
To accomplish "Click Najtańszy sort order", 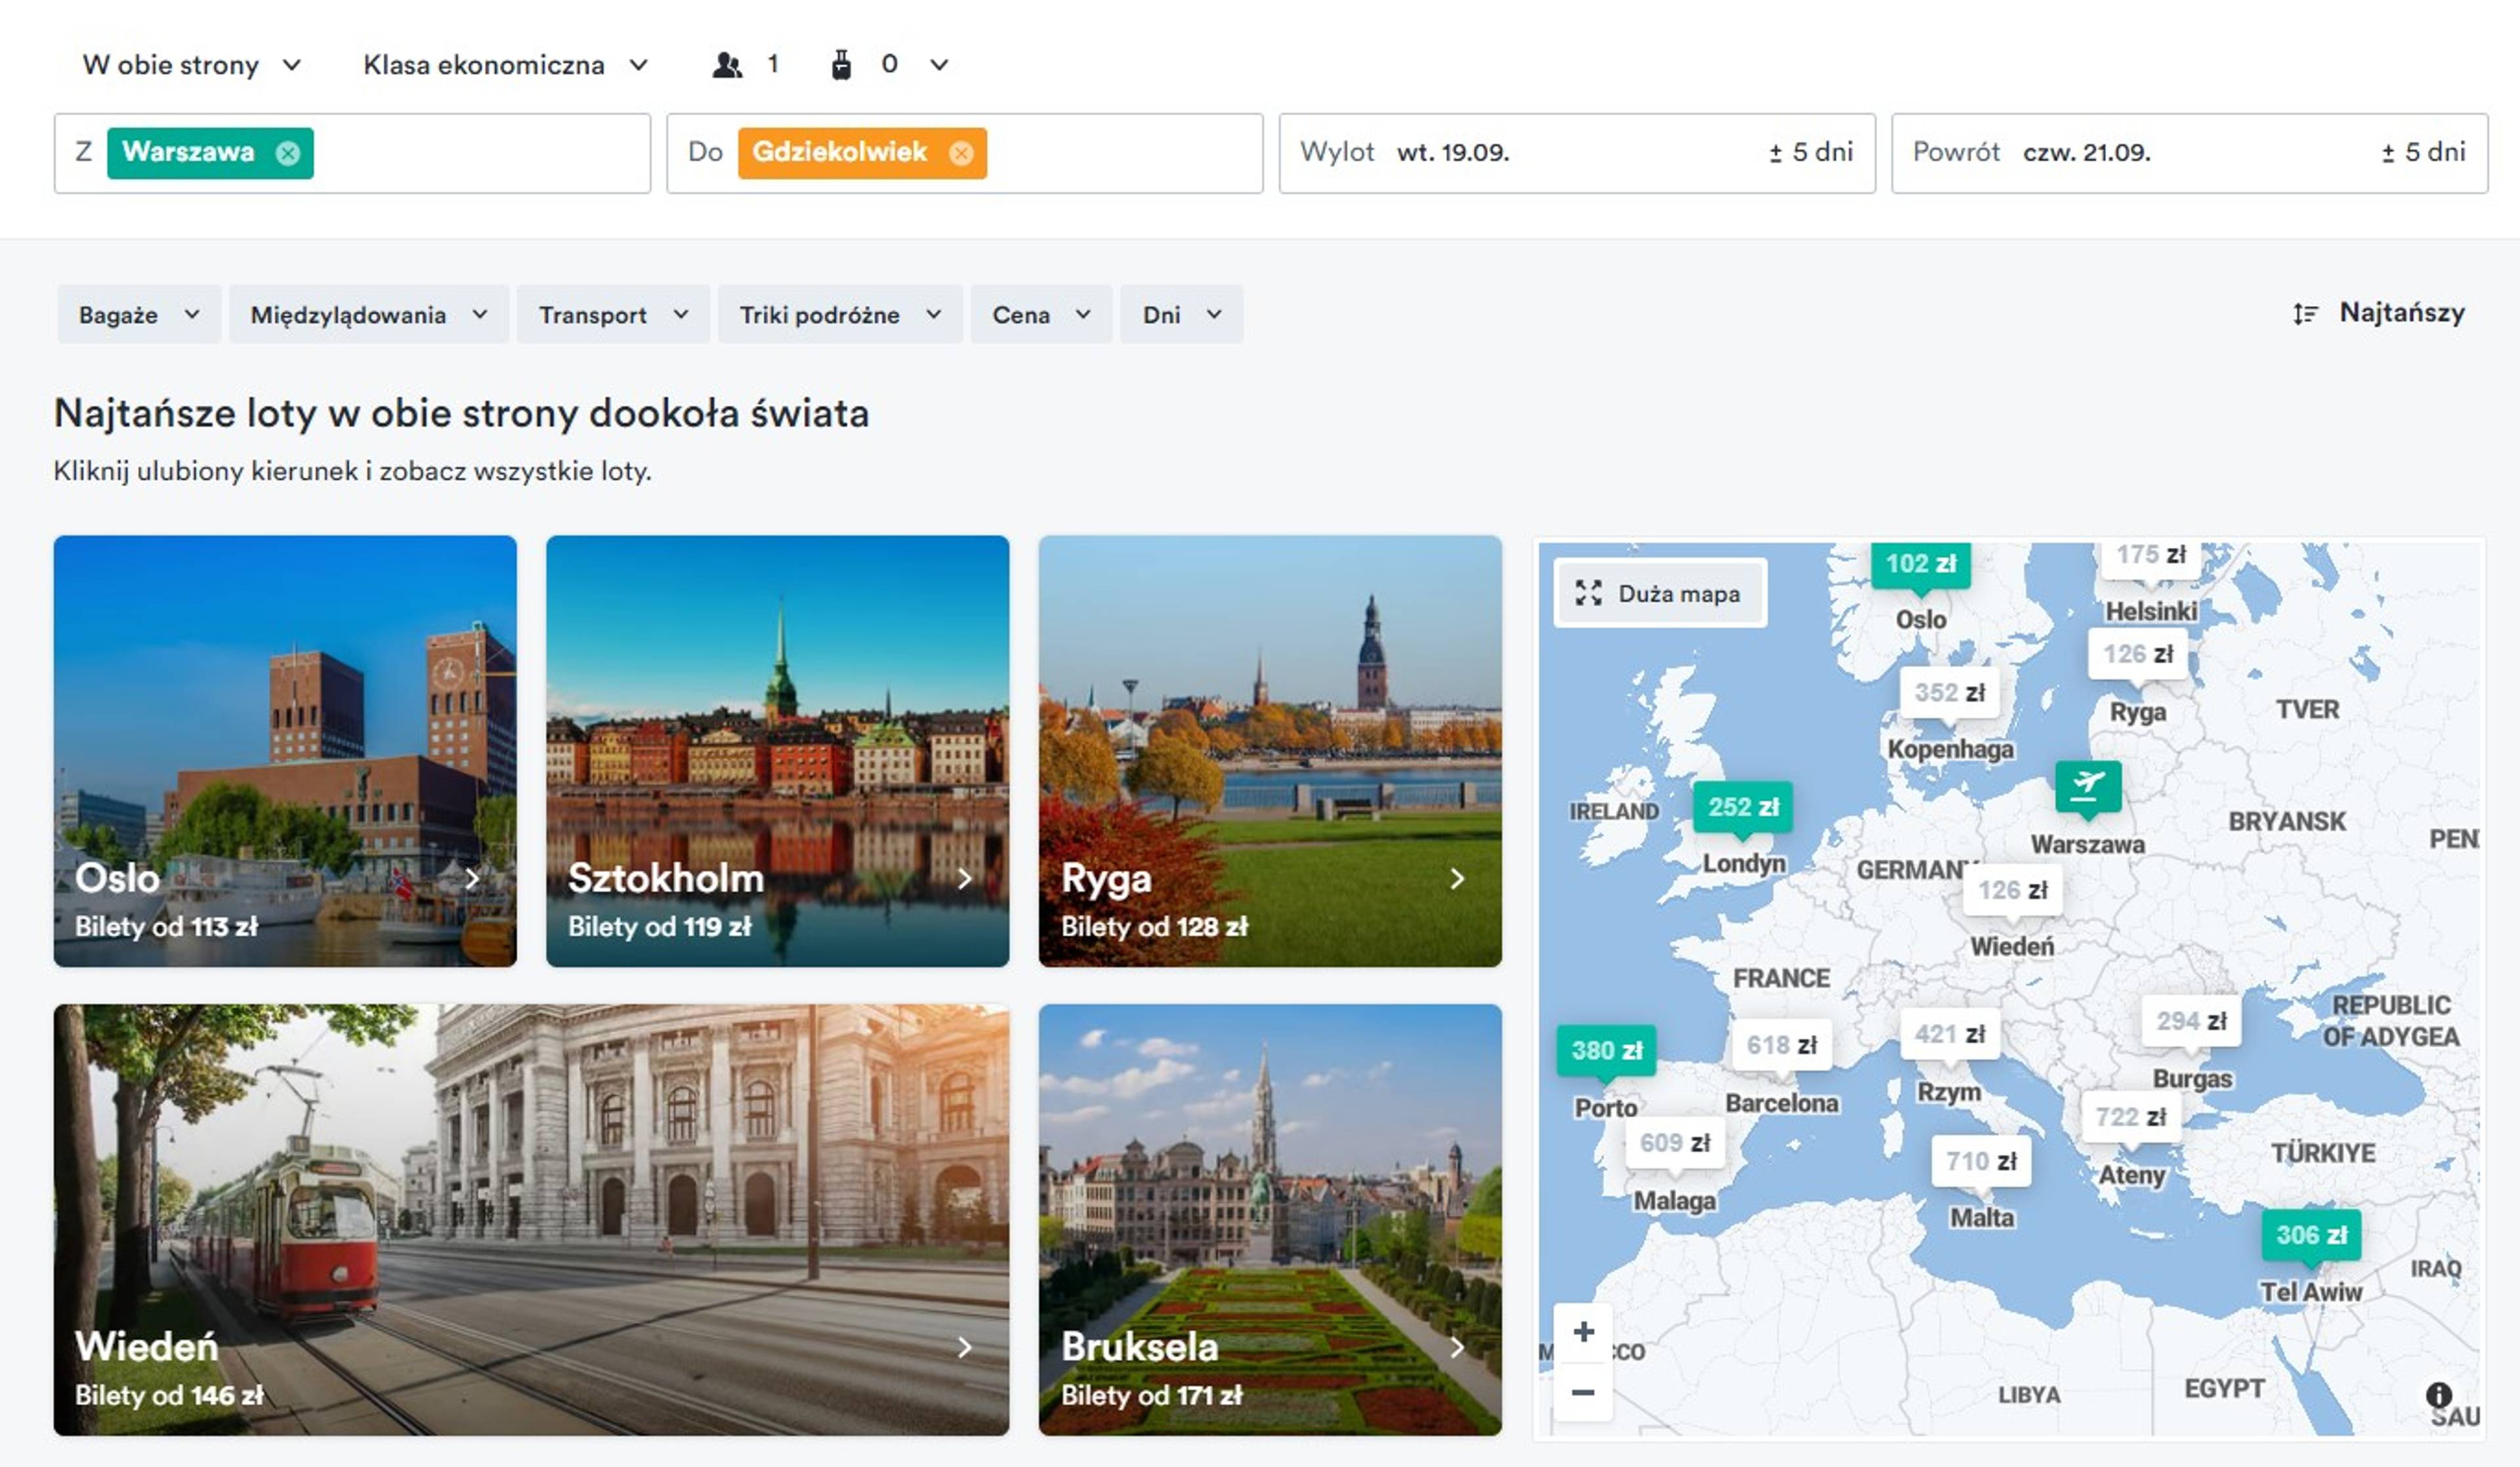I will (x=2379, y=313).
